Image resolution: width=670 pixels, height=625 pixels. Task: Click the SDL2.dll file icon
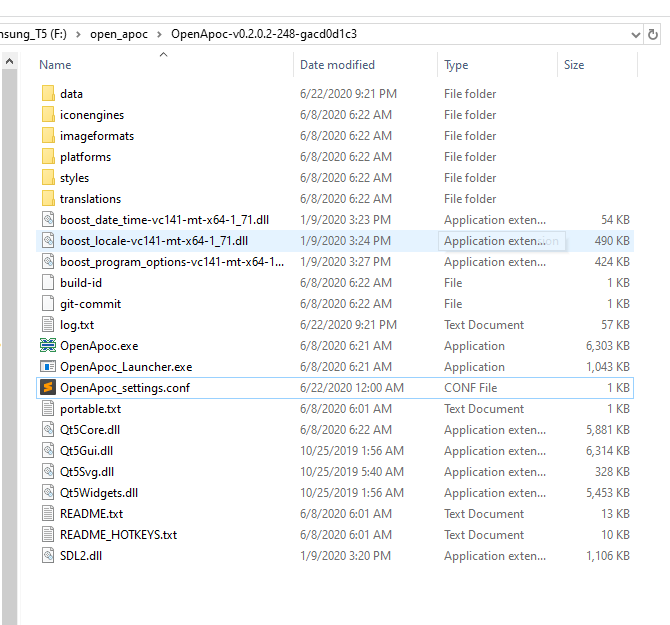pos(48,555)
